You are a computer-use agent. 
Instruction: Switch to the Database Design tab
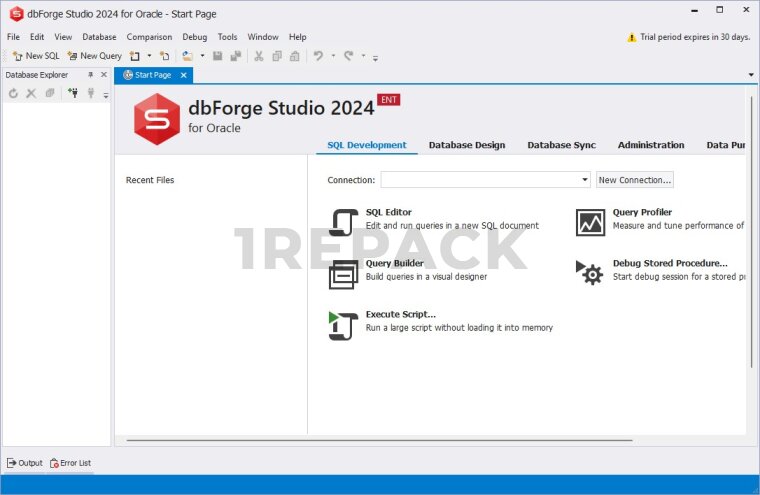point(466,145)
